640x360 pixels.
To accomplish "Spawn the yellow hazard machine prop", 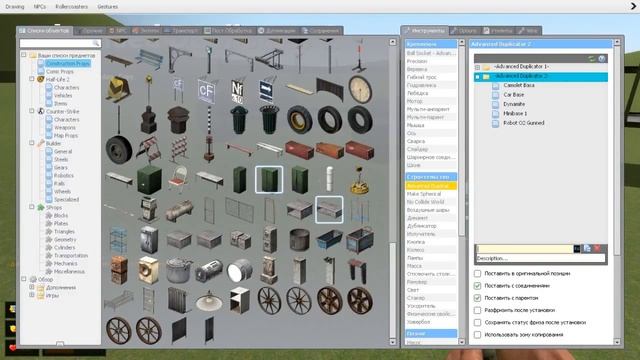I will (118, 89).
